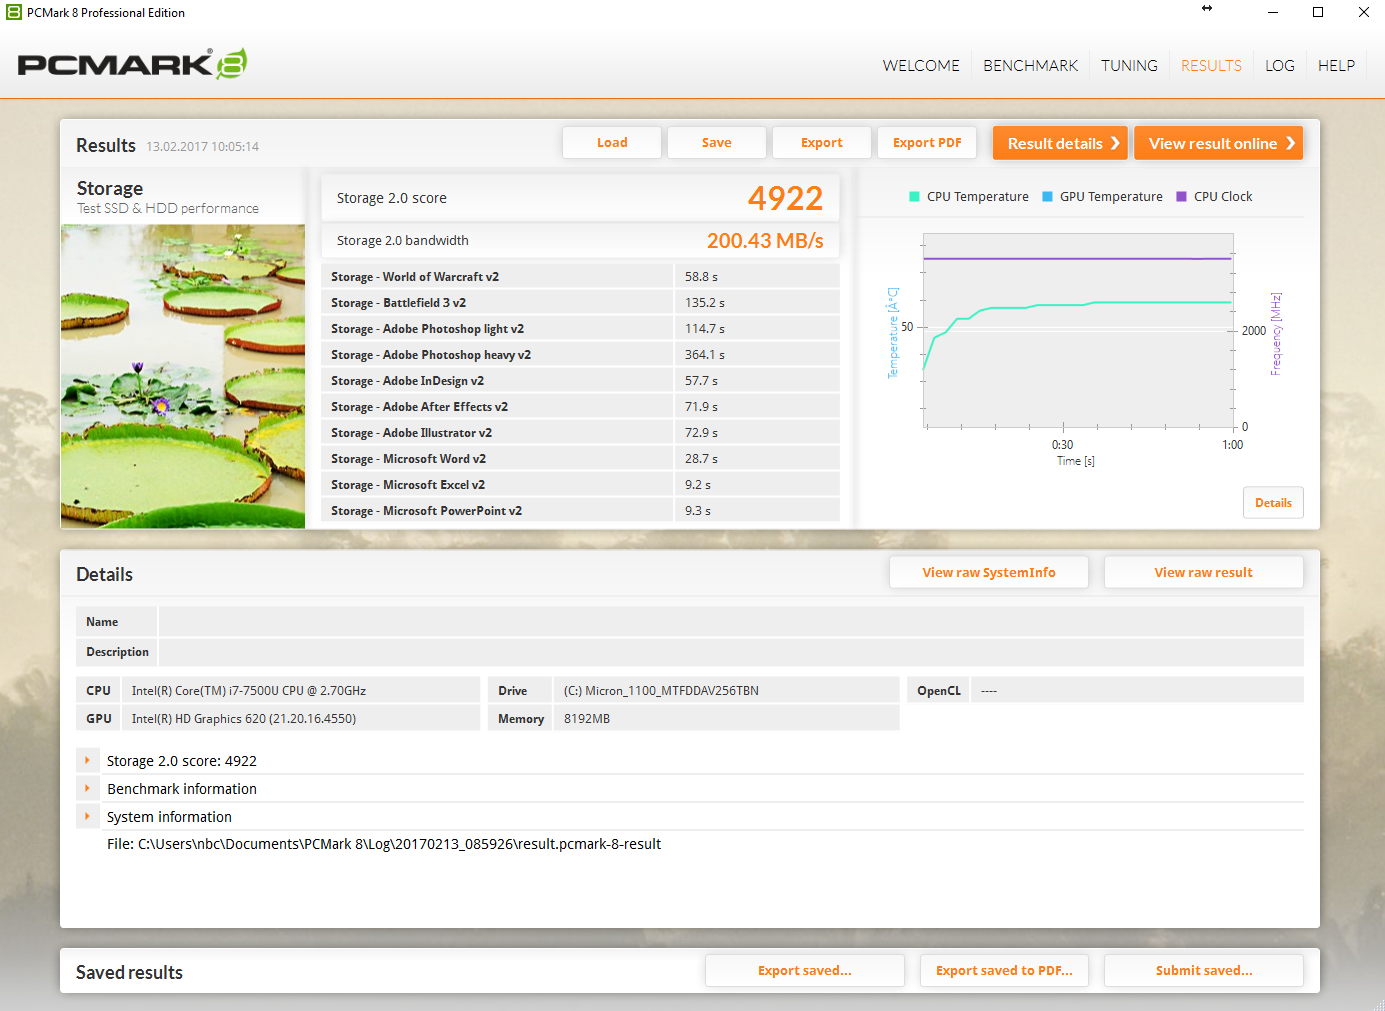Select the Microsoft PowerPoint v2 row
Viewport: 1385px width, 1011px height.
[x=580, y=511]
